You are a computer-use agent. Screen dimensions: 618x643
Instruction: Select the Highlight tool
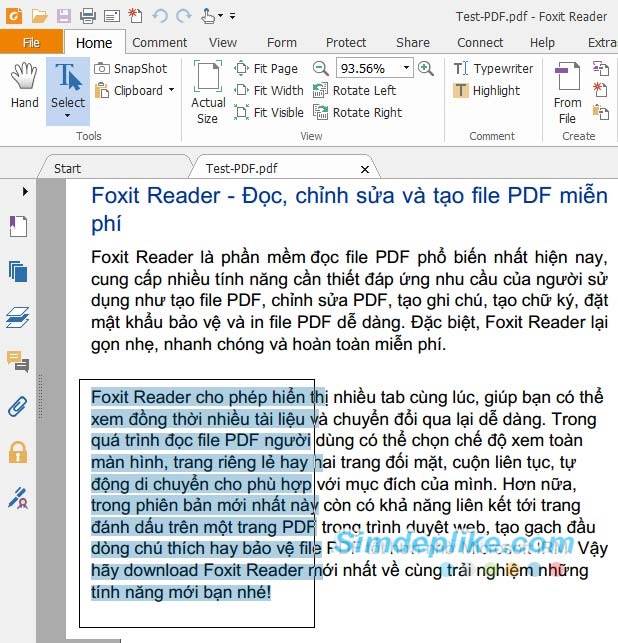pos(486,90)
